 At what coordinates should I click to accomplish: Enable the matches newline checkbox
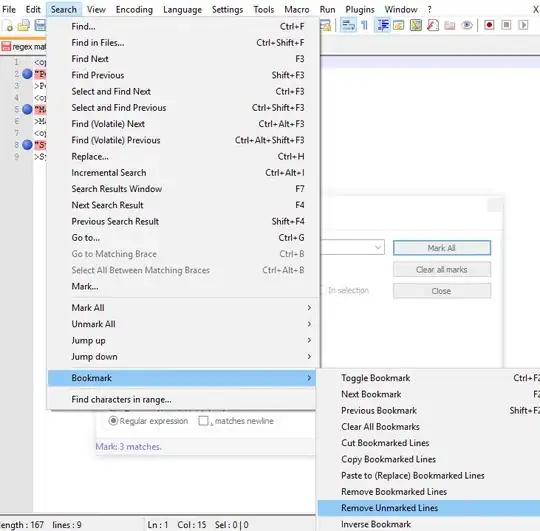tap(203, 421)
